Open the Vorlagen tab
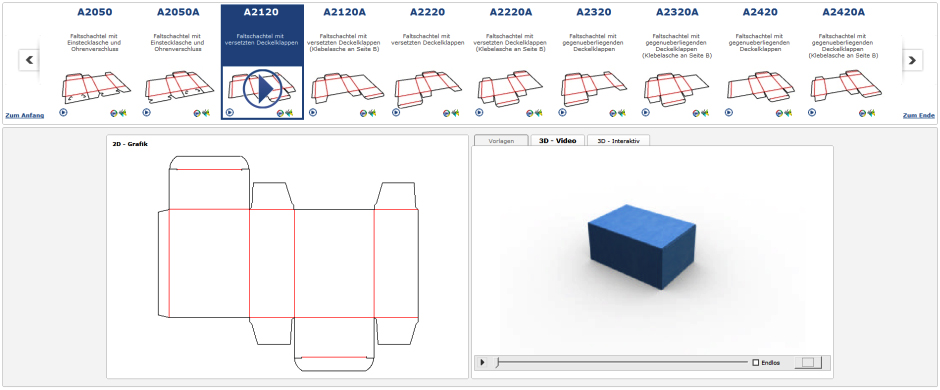 click(501, 141)
